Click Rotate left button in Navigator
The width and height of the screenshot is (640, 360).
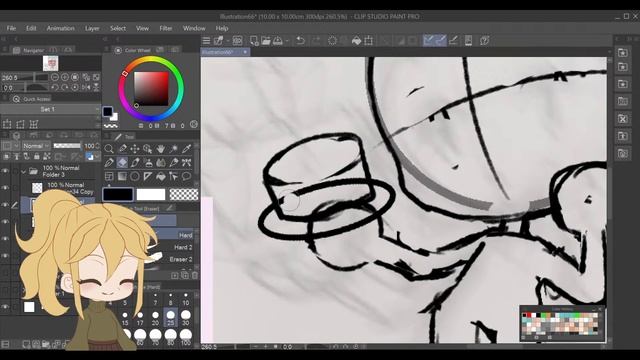click(x=55, y=87)
